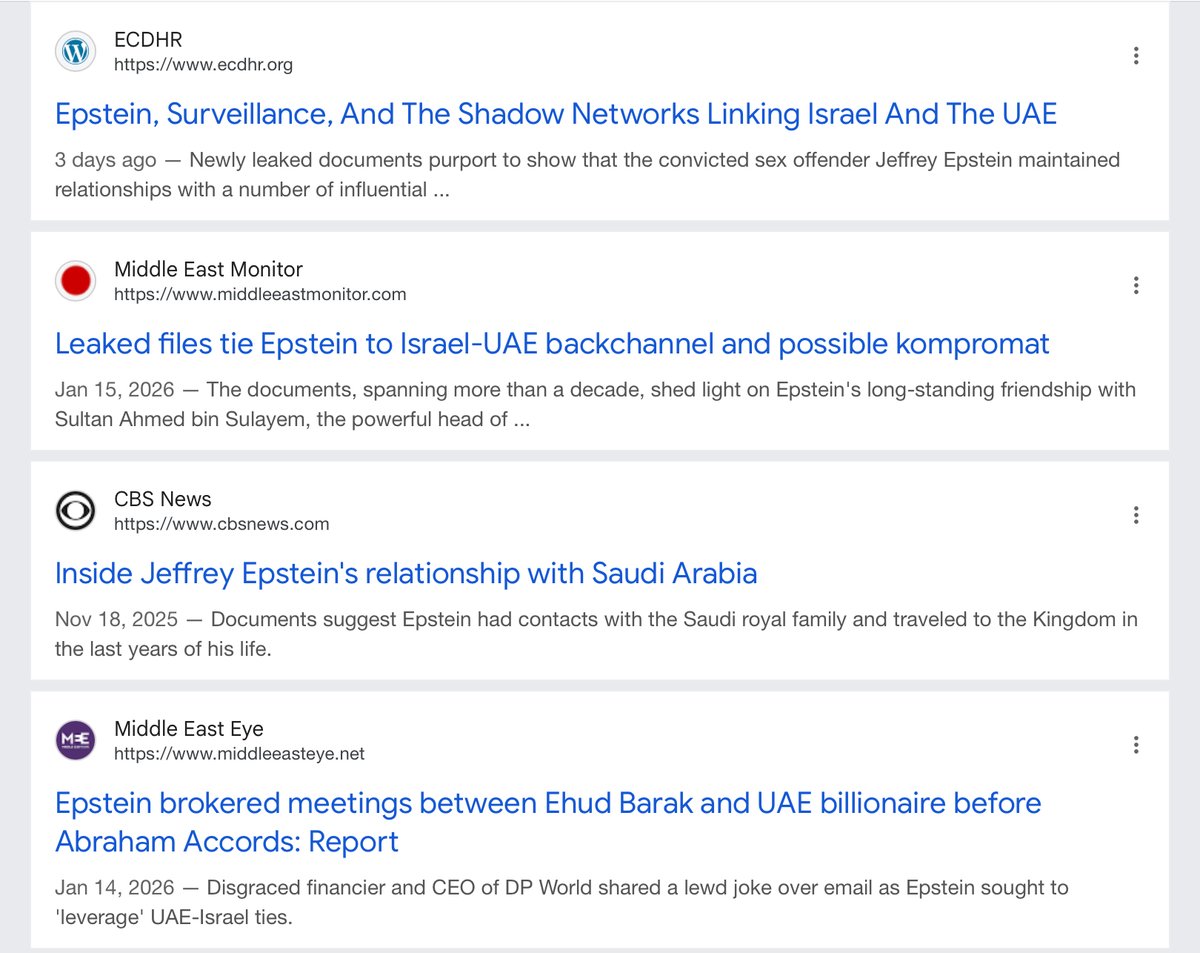Click the '3 days ago' snippet about leaked documents
This screenshot has height=953, width=1200.
tap(587, 175)
